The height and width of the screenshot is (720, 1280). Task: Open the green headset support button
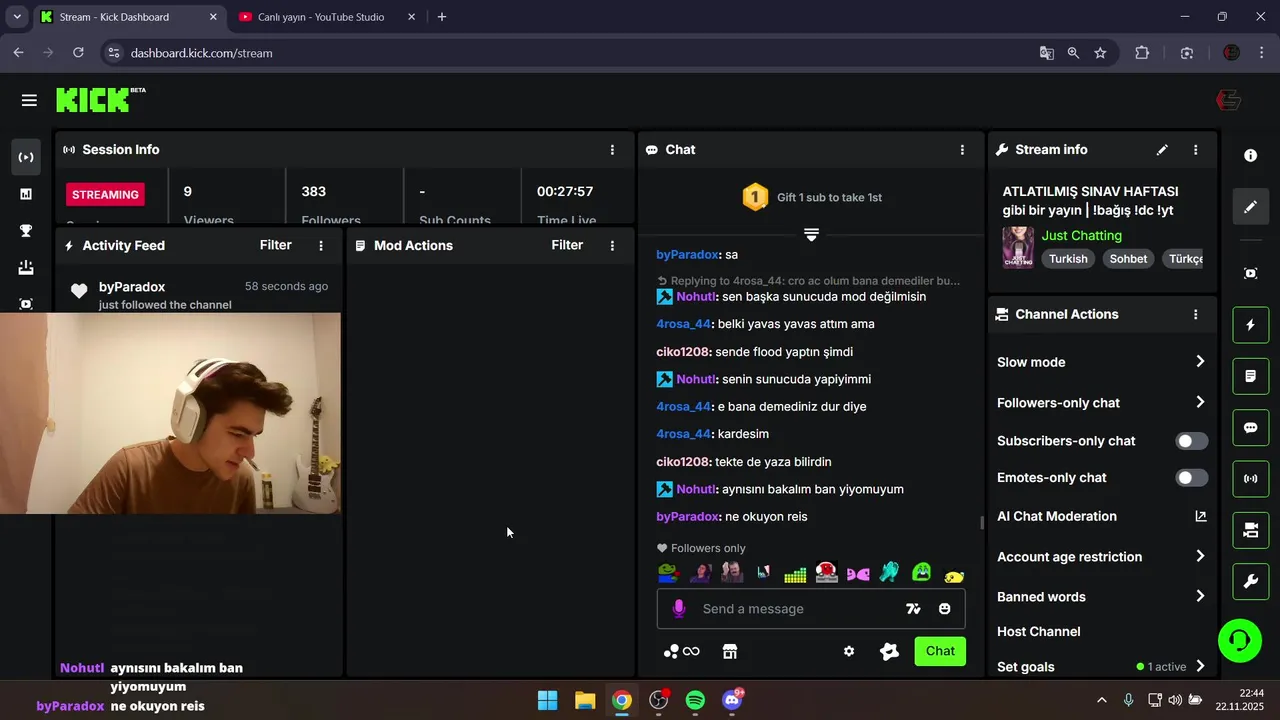coord(1240,640)
